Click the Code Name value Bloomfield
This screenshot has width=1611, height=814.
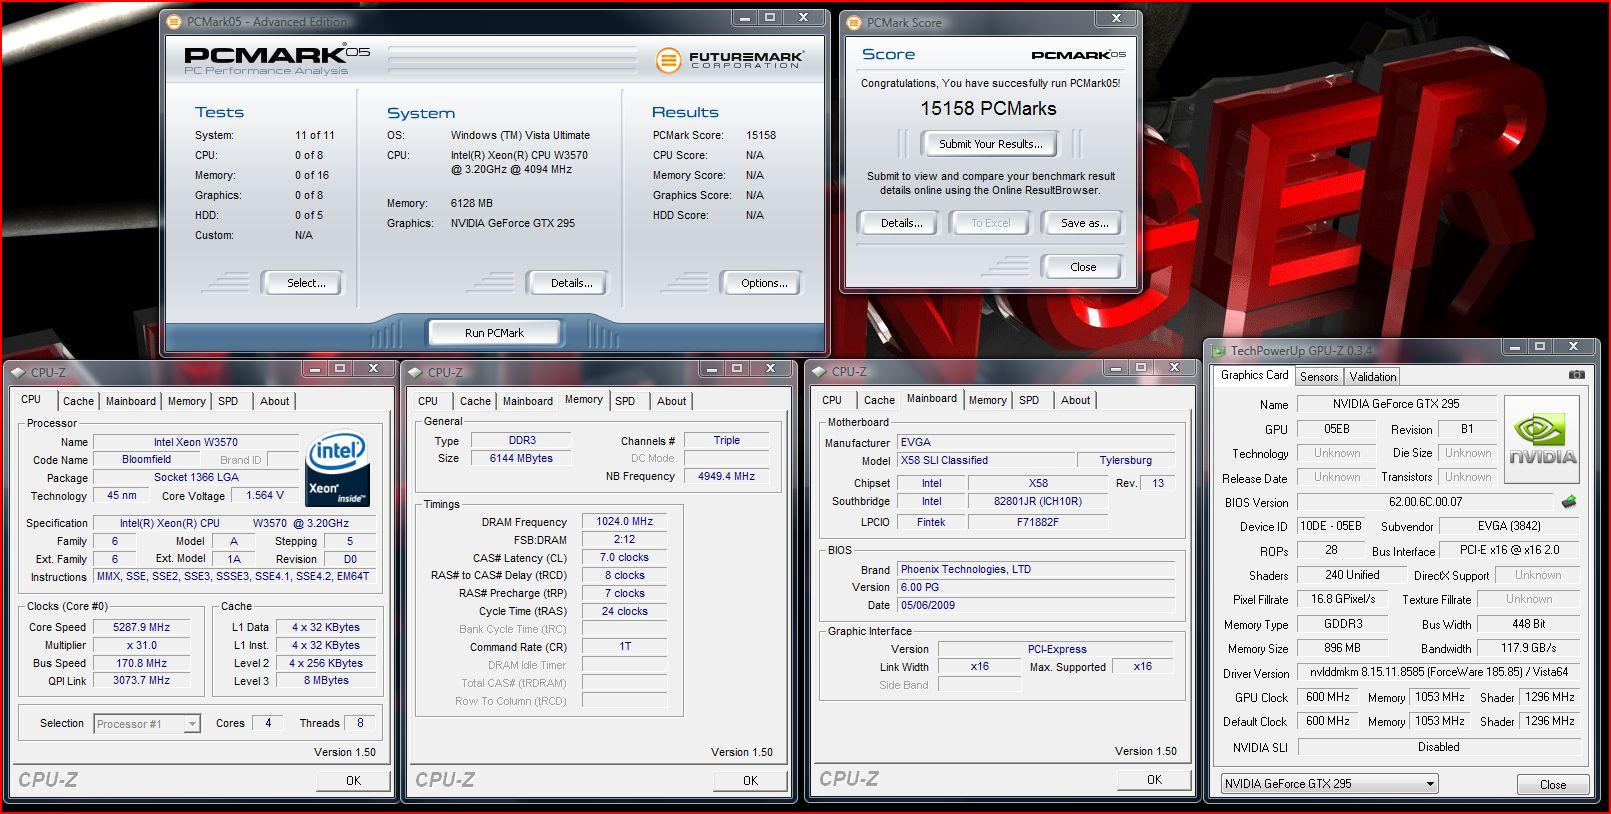point(147,459)
